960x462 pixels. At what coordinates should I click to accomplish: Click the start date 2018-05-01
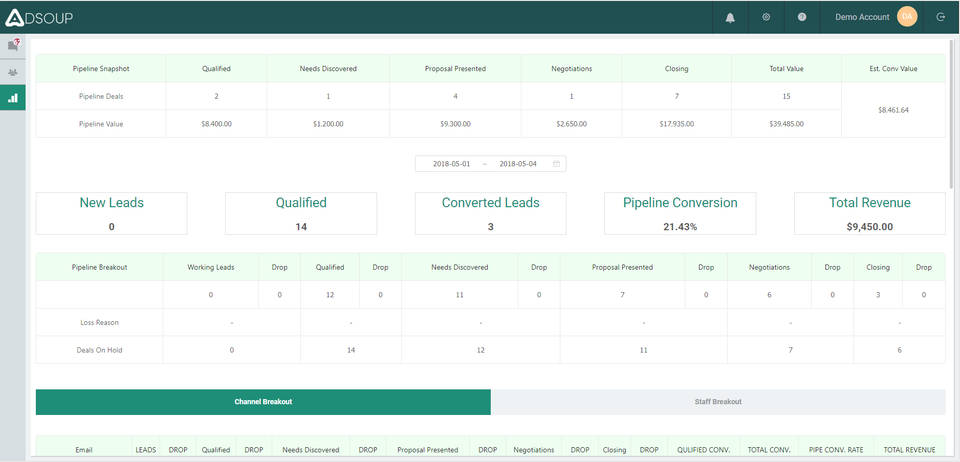click(452, 163)
